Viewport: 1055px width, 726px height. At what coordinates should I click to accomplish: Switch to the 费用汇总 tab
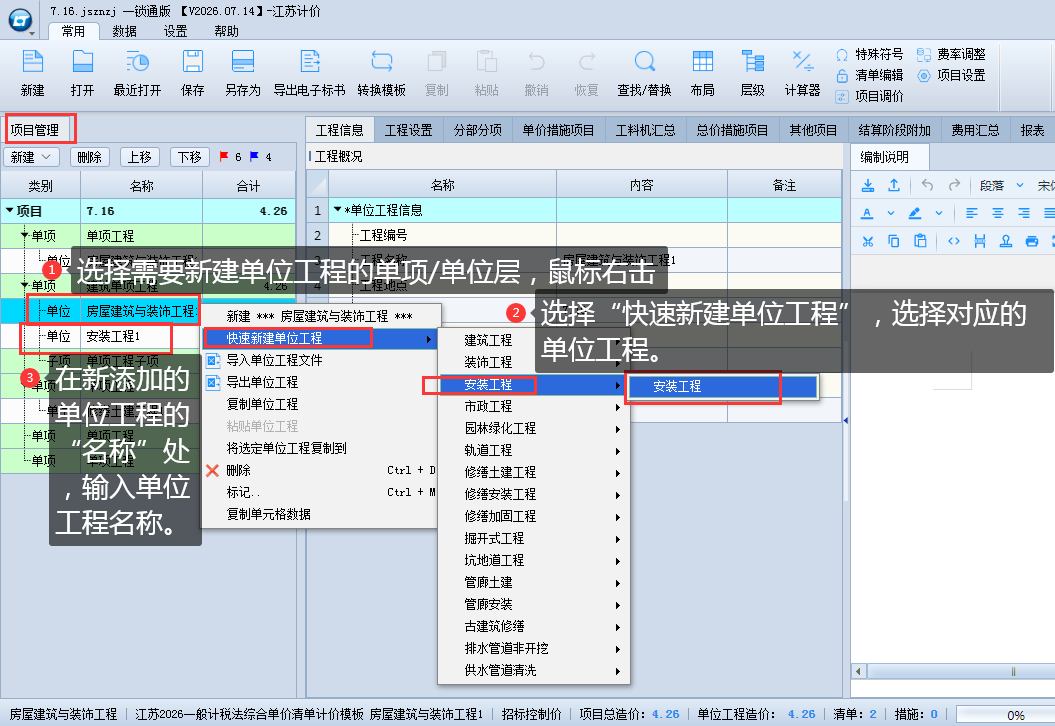976,130
